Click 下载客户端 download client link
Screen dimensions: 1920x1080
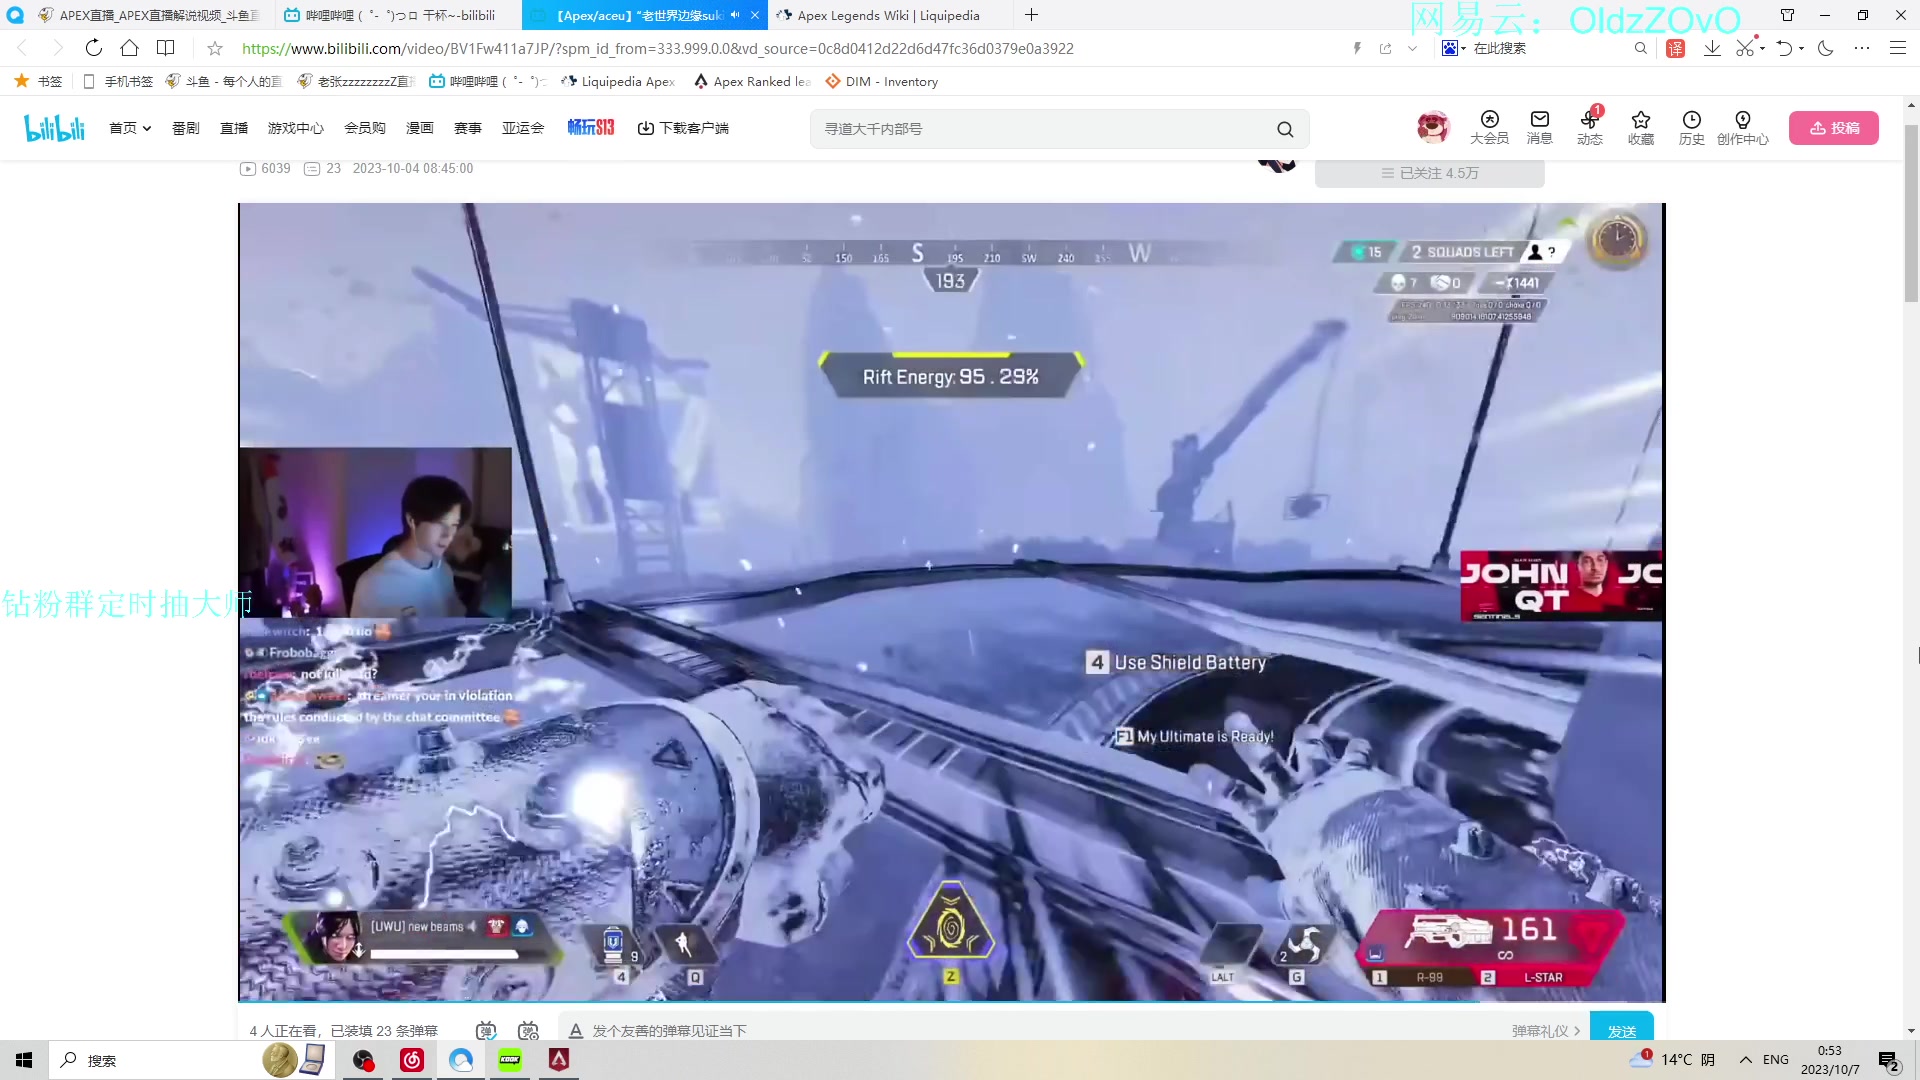683,128
